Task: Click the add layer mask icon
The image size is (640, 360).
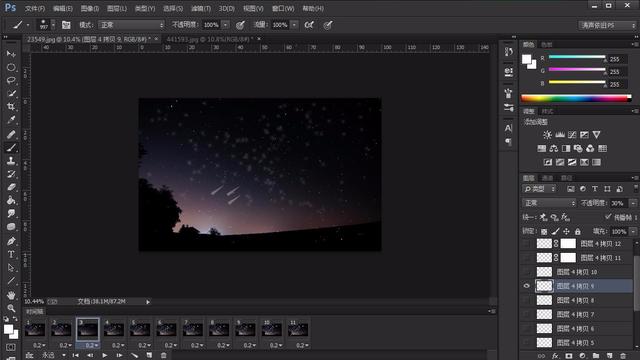Action: (x=569, y=356)
